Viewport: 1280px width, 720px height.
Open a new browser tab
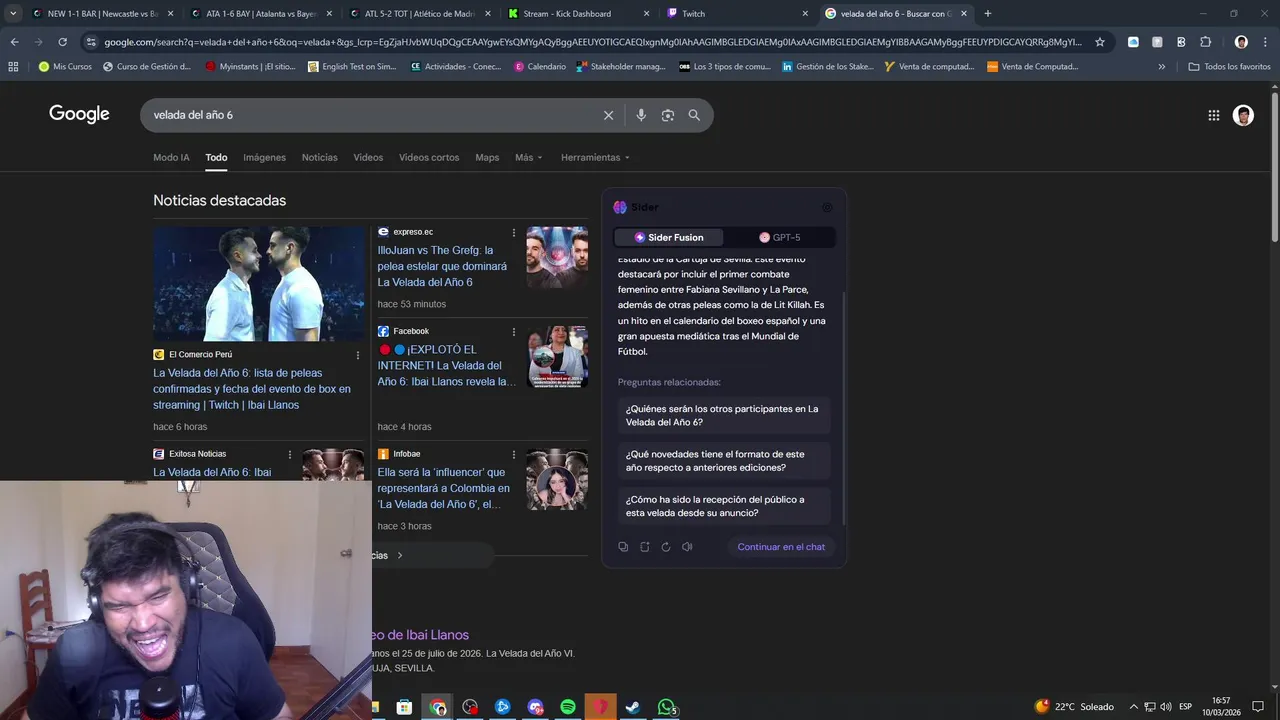pos(988,14)
